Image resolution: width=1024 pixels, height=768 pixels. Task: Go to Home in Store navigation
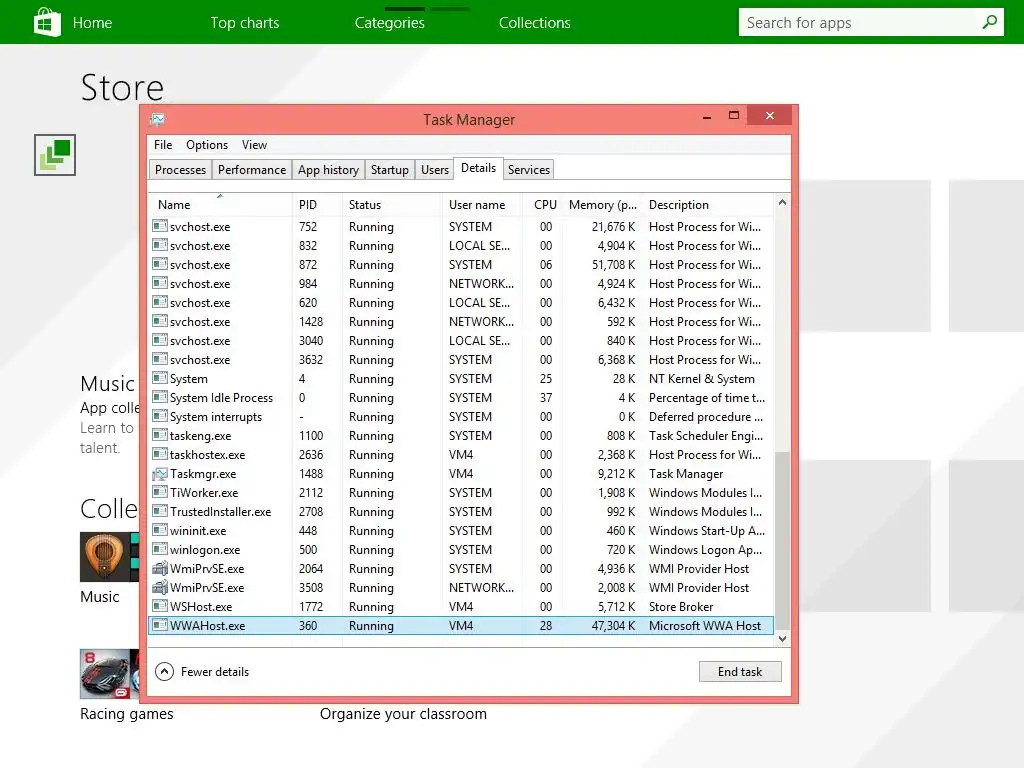point(92,23)
